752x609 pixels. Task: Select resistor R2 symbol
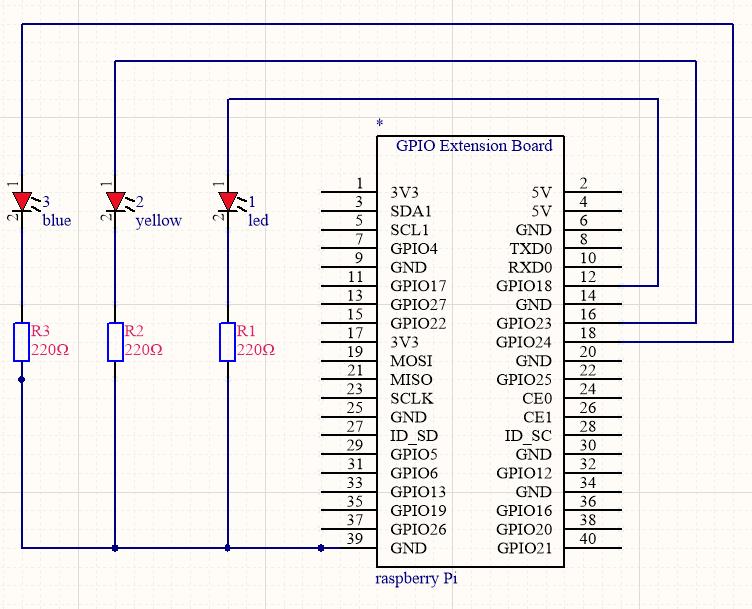pyautogui.click(x=115, y=342)
